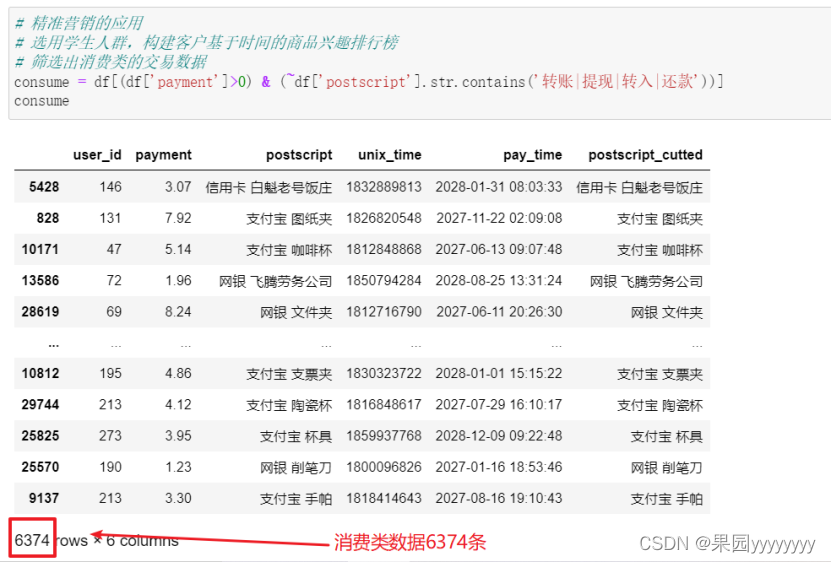Click pay_time 2027-06-11 20:26:30
Viewport: 831px width, 563px height.
click(499, 311)
